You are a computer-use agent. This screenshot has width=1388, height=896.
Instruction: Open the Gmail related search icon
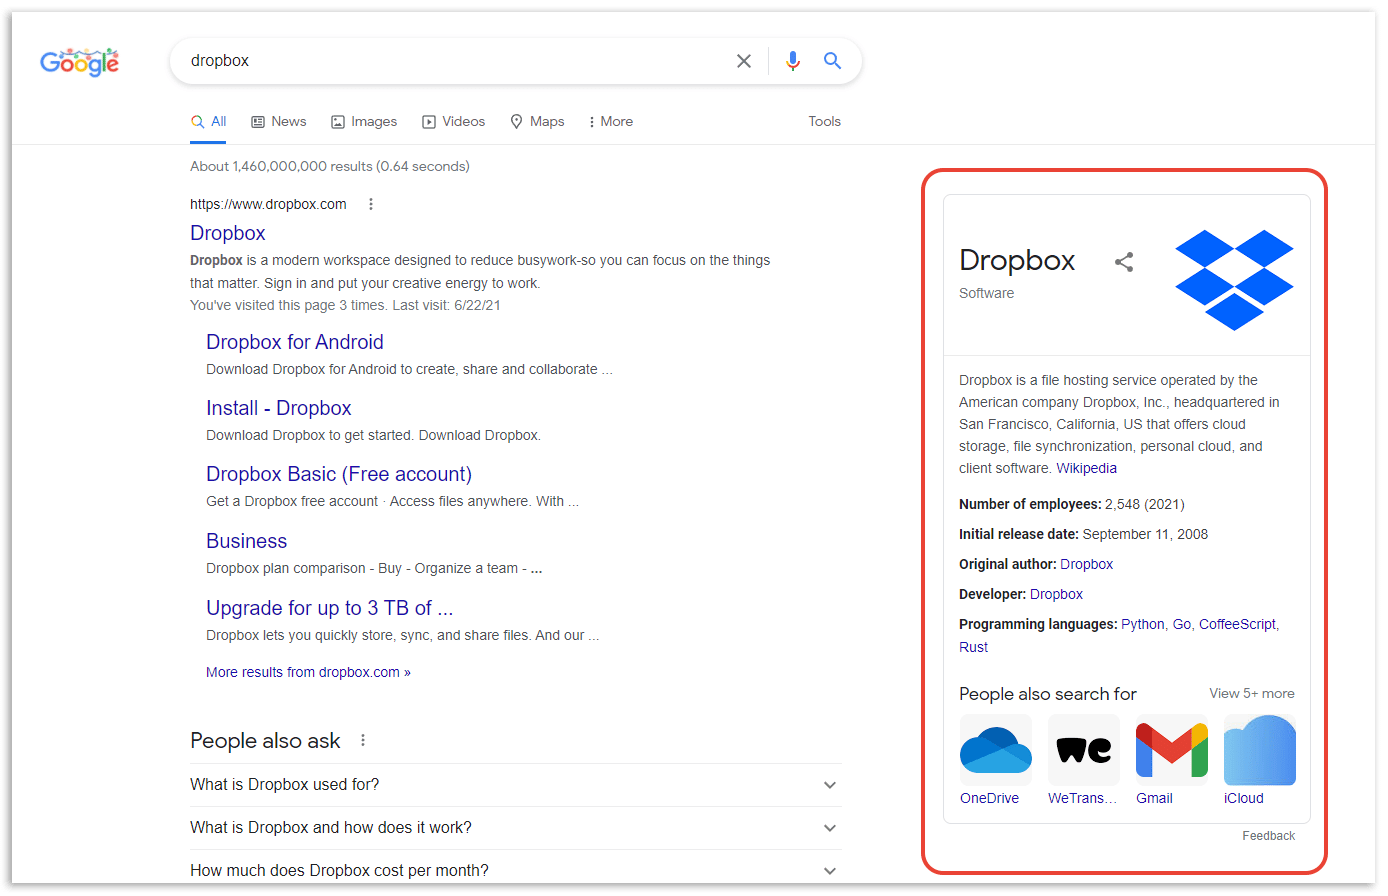(x=1172, y=750)
